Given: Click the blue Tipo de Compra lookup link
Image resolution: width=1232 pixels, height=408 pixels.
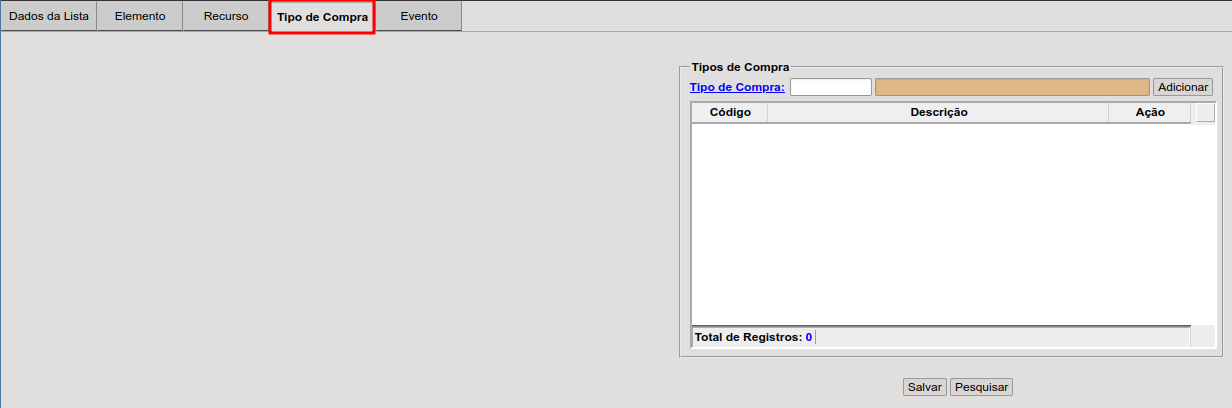Looking at the screenshot, I should (x=737, y=87).
